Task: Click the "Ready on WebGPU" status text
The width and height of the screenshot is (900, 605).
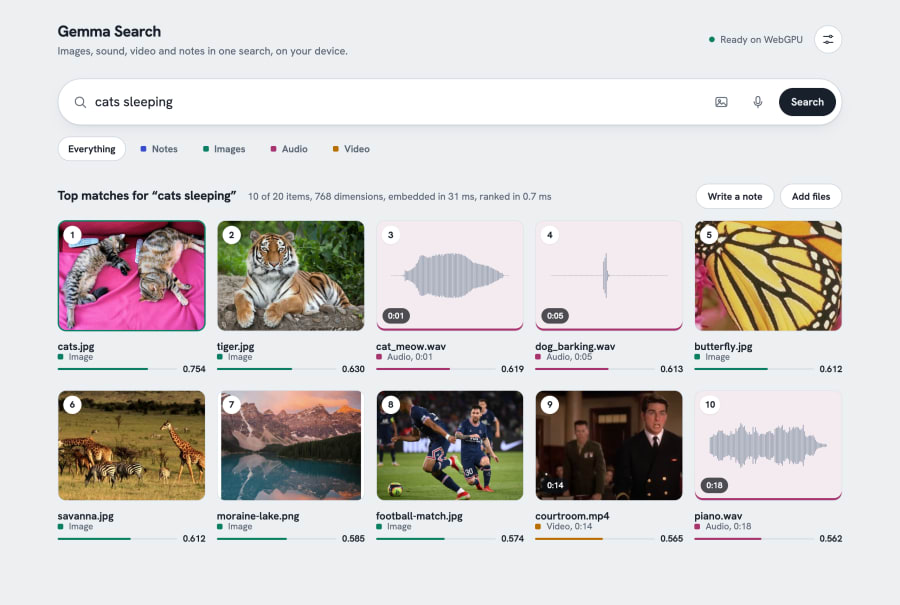Action: [x=761, y=40]
